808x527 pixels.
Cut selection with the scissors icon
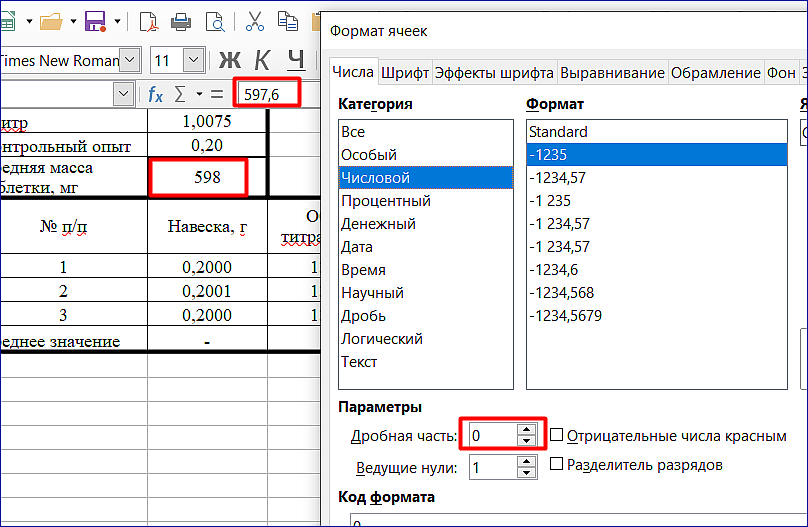pyautogui.click(x=255, y=22)
